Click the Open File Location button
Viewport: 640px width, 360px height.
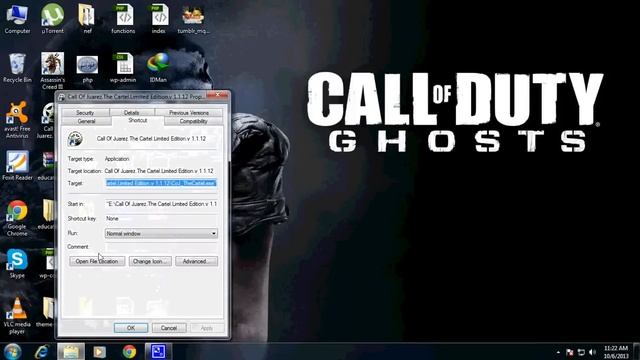(x=97, y=261)
